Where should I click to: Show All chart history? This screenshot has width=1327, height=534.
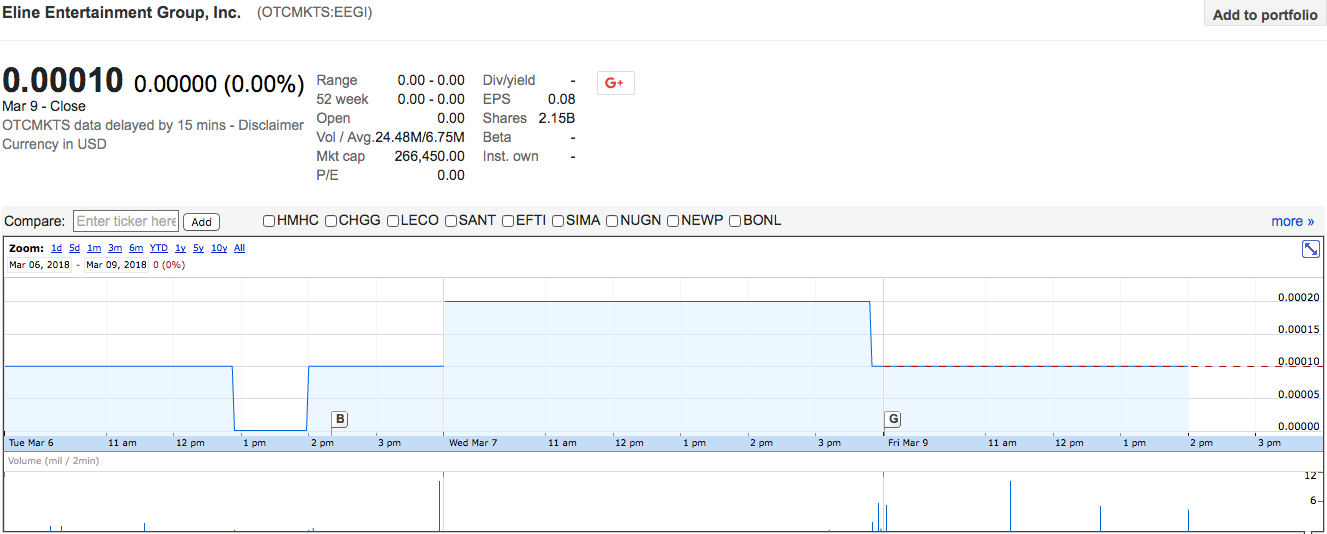[240, 248]
